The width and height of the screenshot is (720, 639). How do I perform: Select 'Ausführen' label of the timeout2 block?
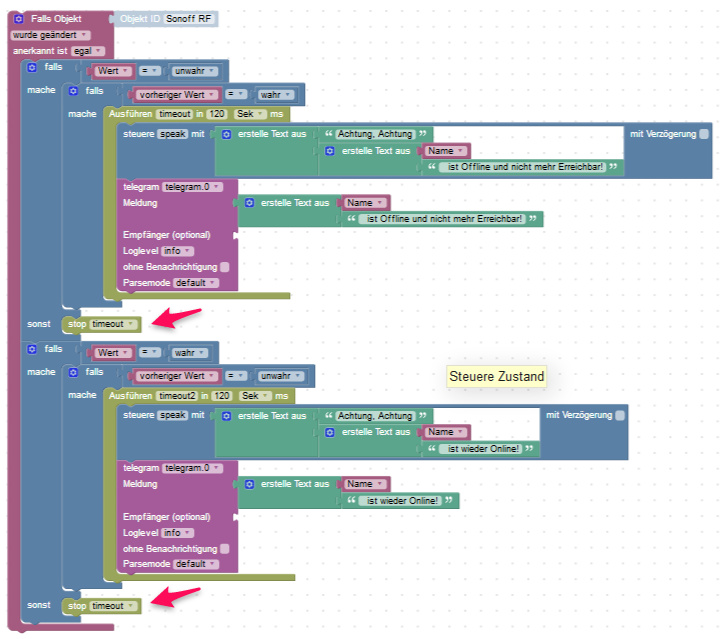(x=130, y=396)
